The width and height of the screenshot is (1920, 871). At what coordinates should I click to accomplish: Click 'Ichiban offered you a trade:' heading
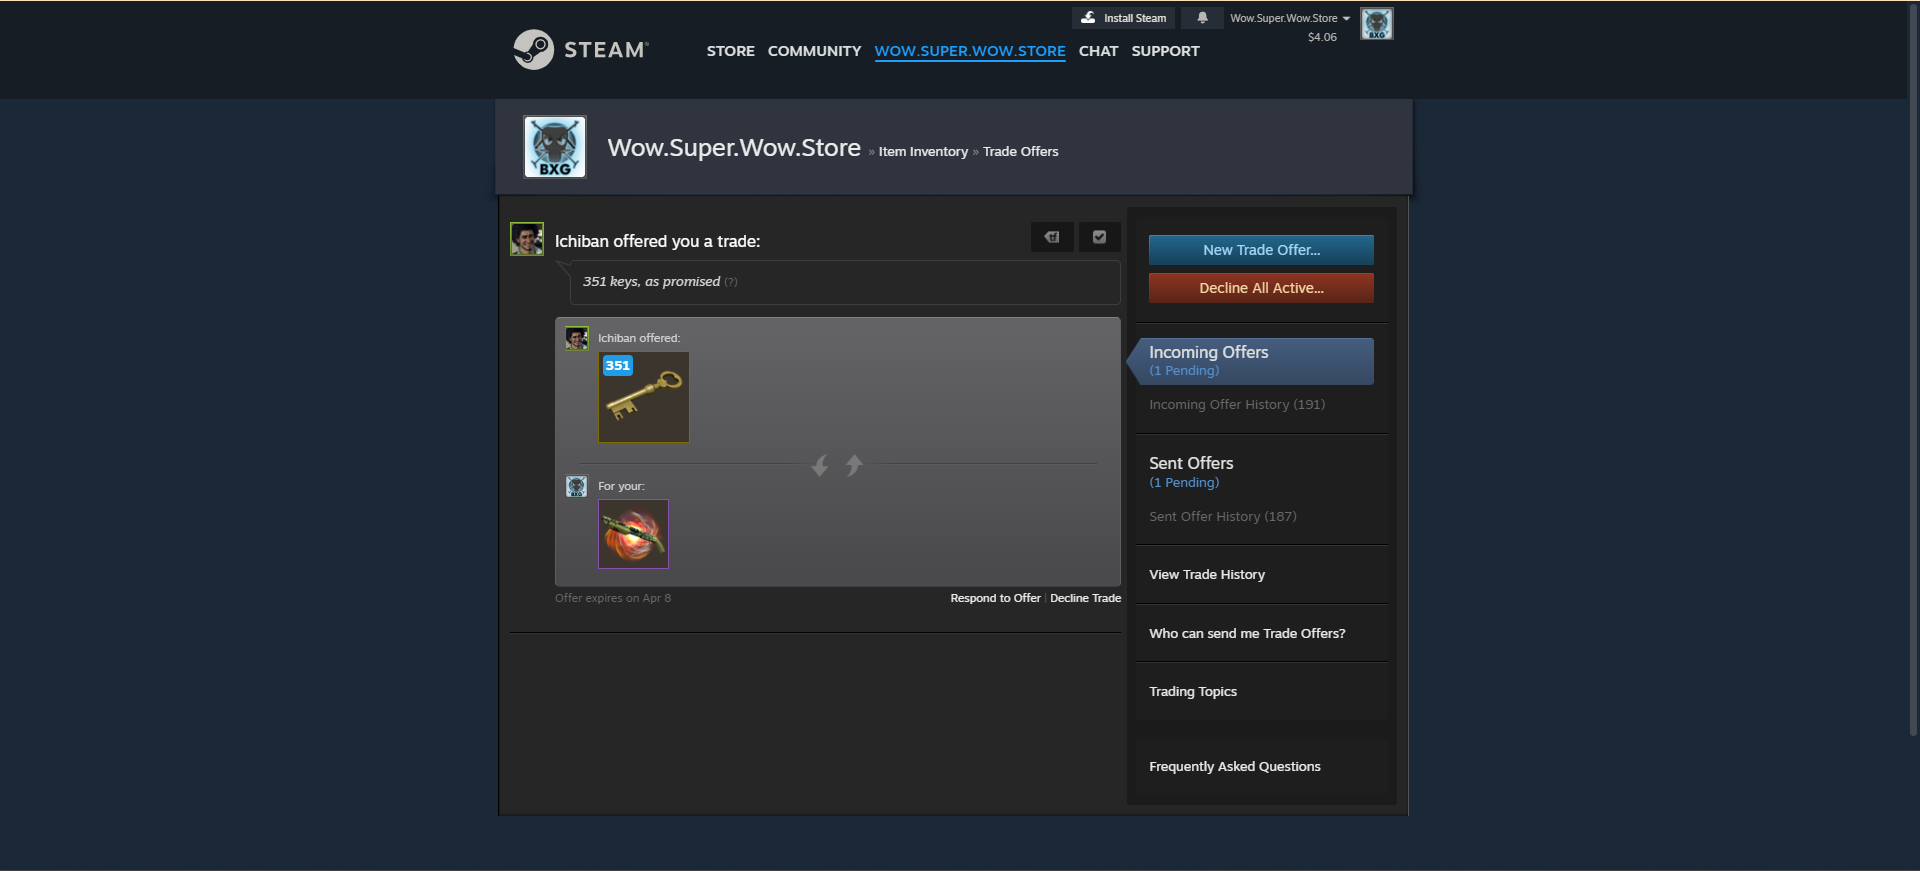(x=657, y=241)
